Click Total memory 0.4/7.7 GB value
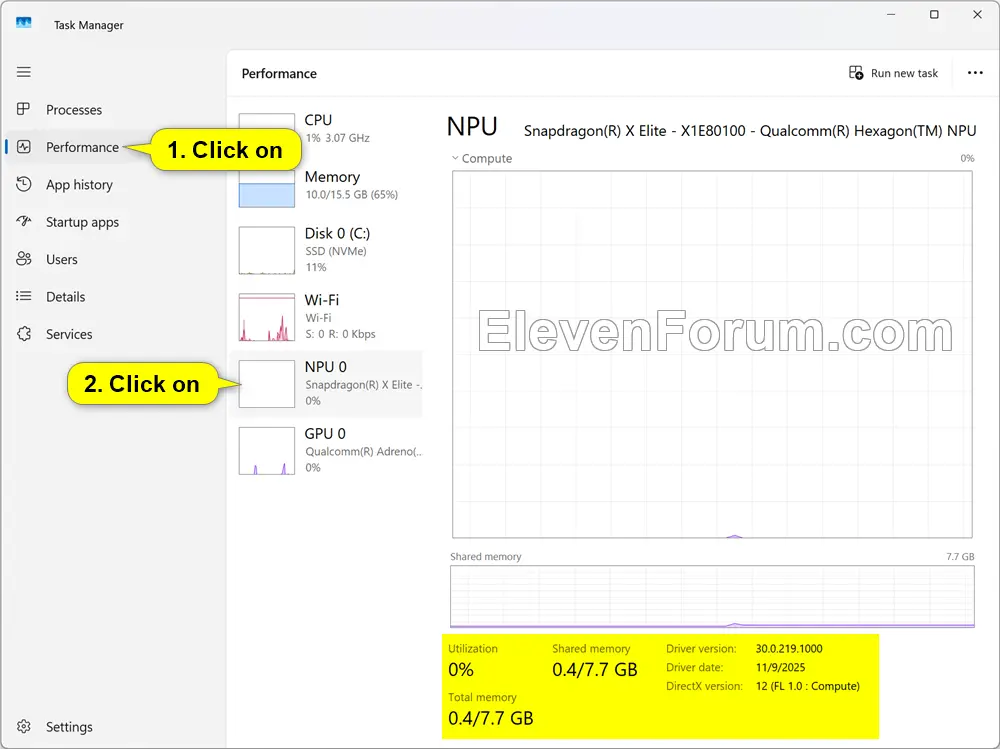This screenshot has width=1000, height=749. tap(490, 718)
